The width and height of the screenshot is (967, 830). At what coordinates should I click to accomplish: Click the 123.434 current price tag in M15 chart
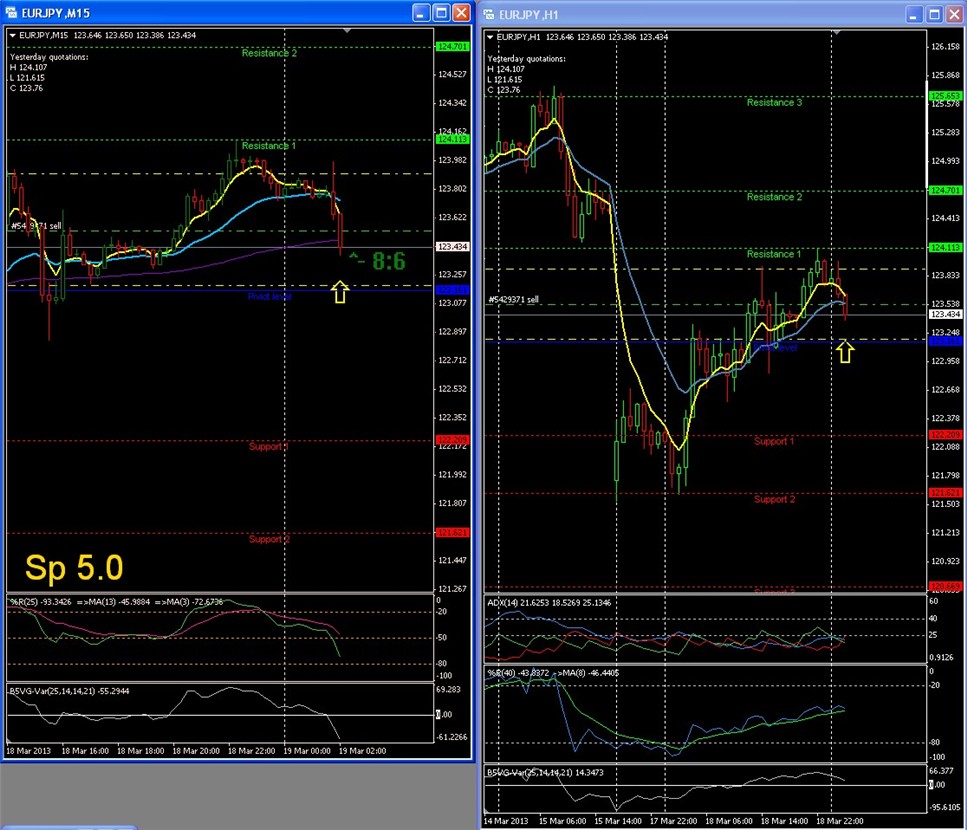pyautogui.click(x=453, y=247)
